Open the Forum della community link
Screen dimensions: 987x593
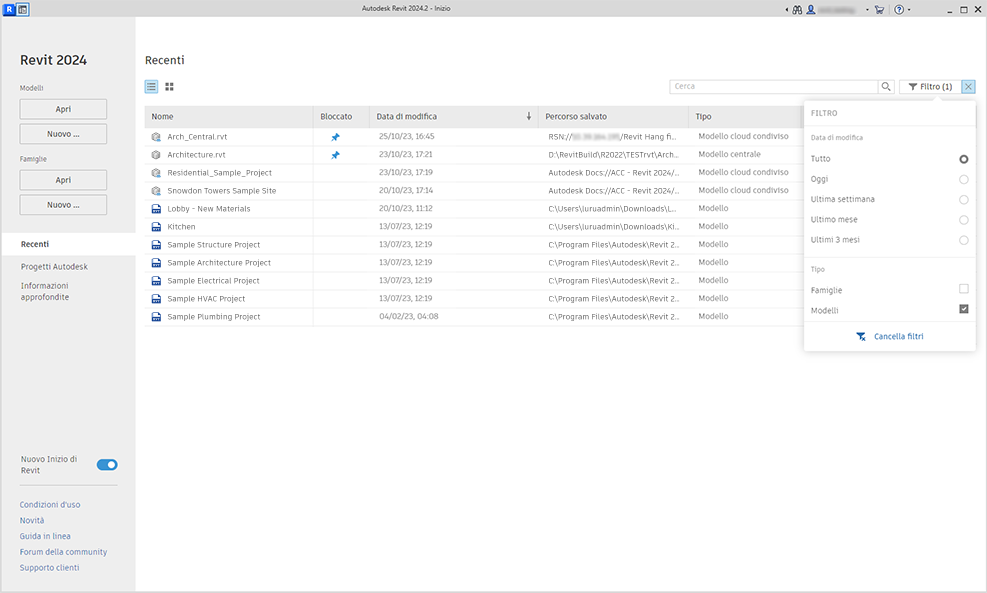point(63,552)
